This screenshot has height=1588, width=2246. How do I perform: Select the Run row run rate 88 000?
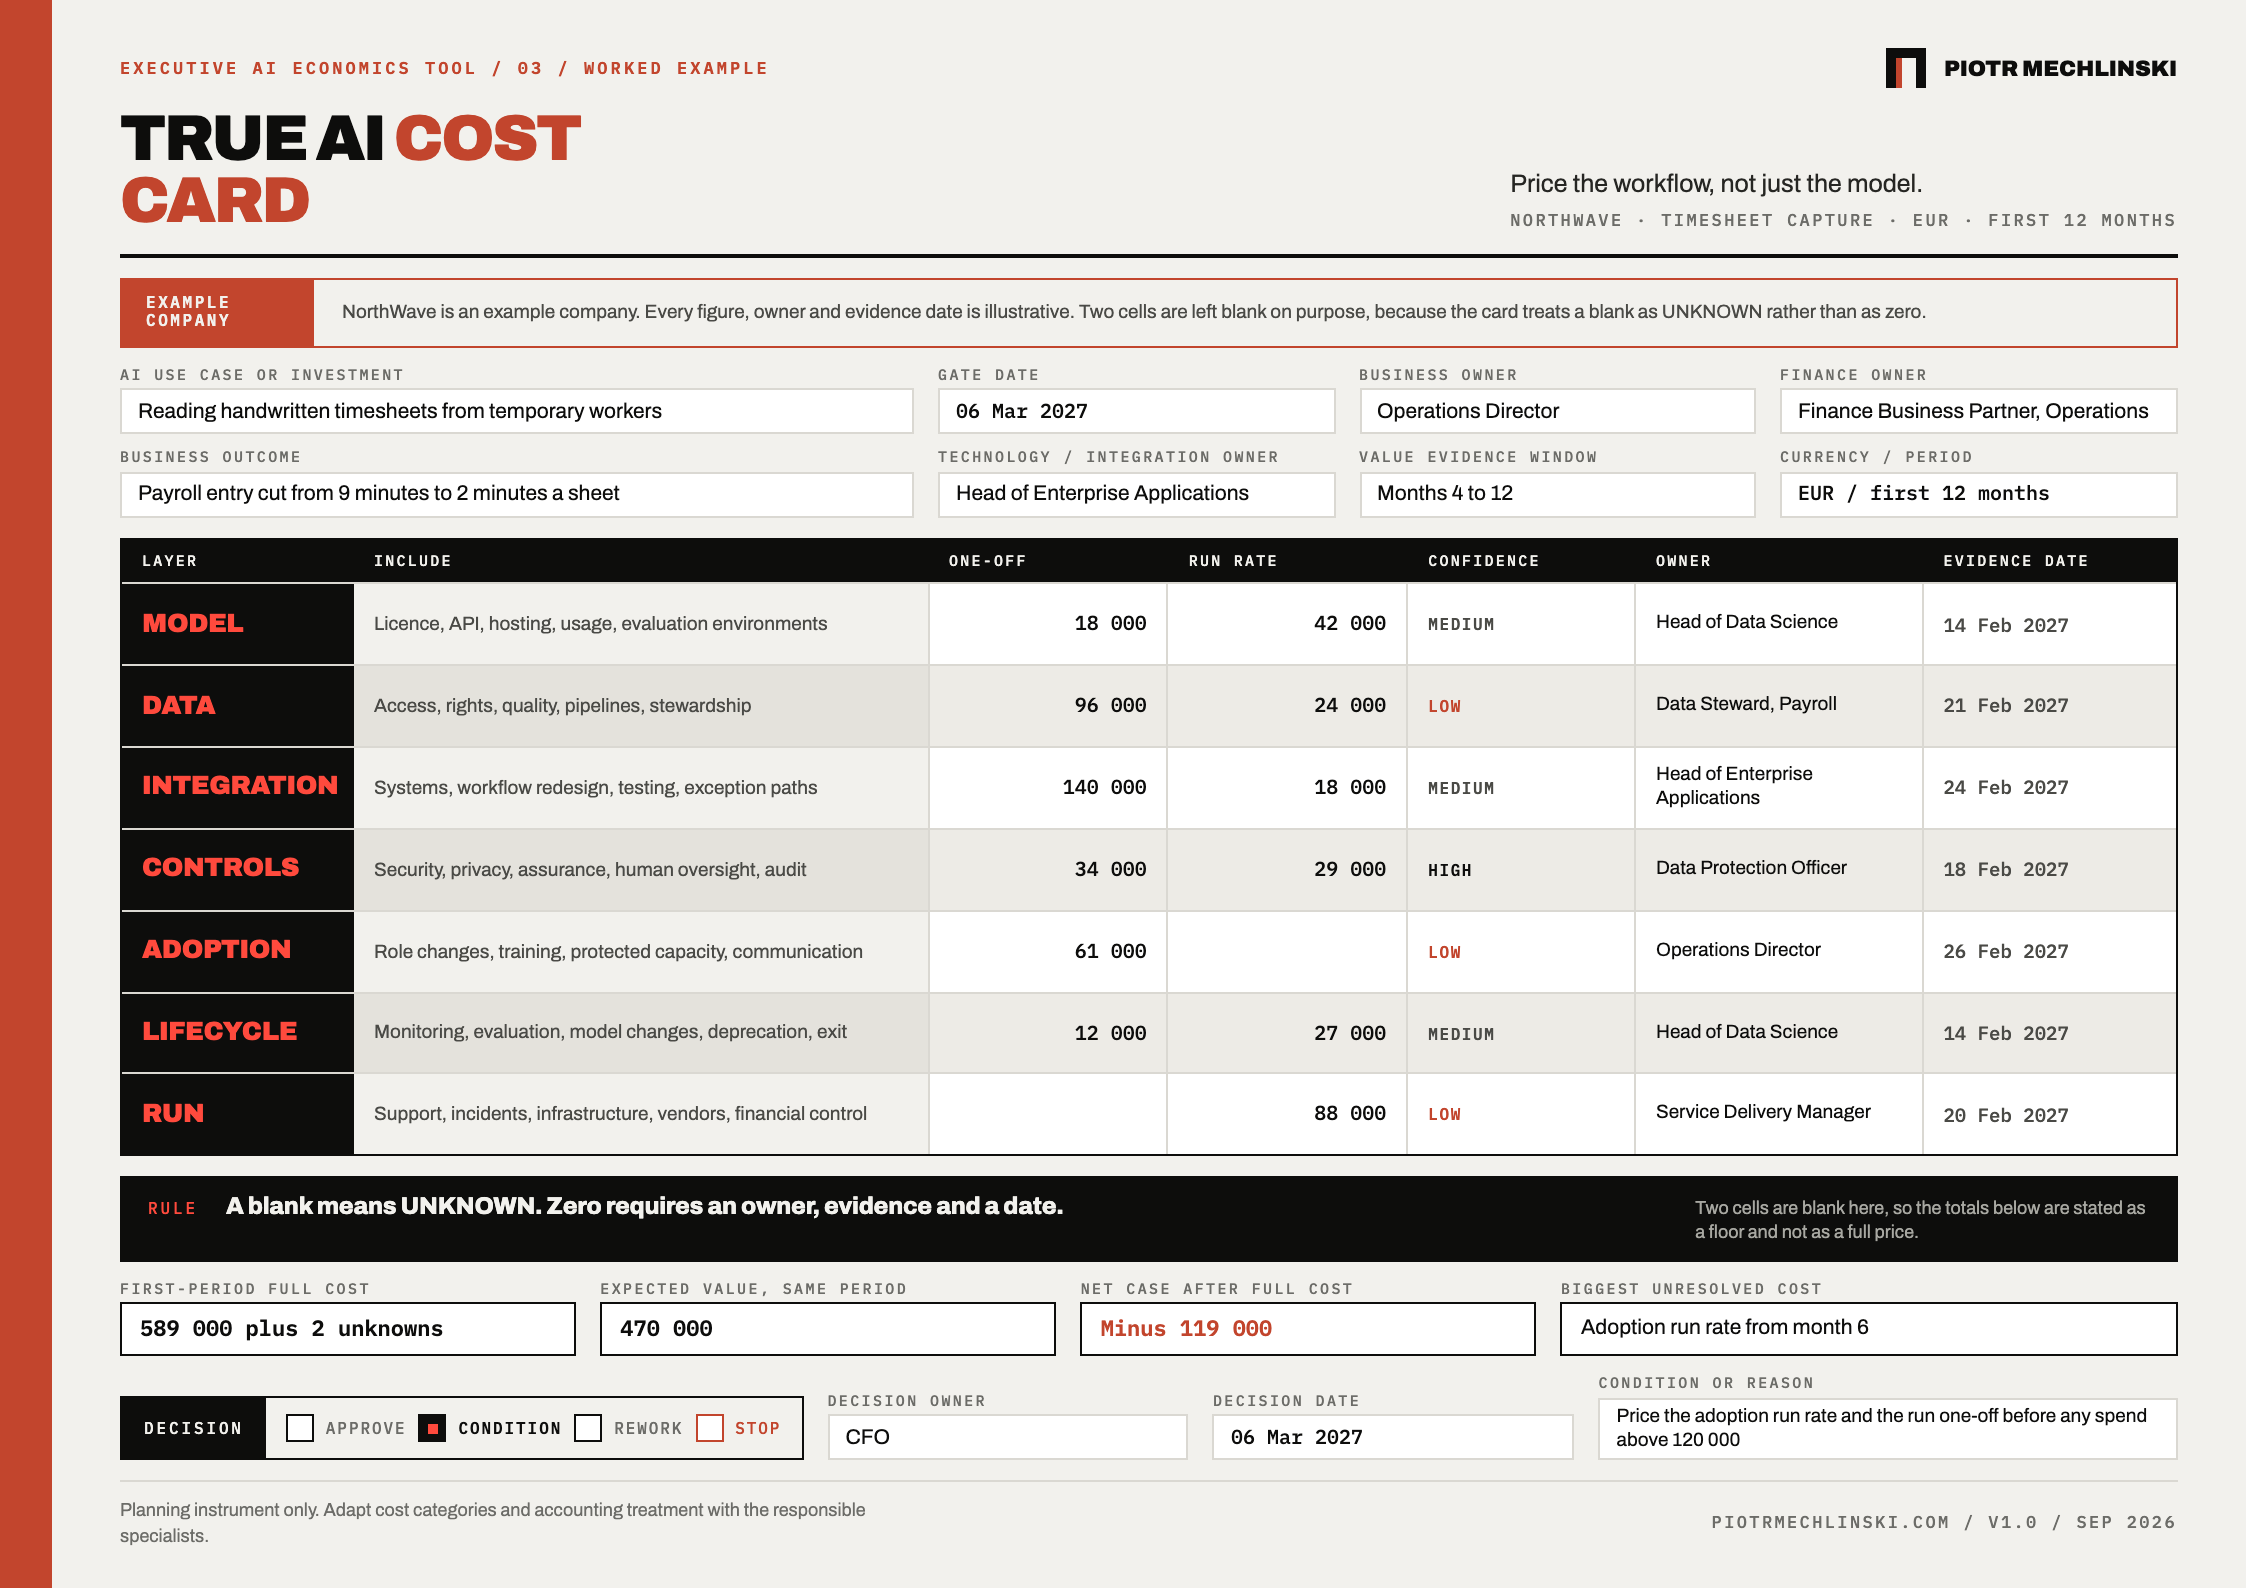[x=1349, y=1113]
